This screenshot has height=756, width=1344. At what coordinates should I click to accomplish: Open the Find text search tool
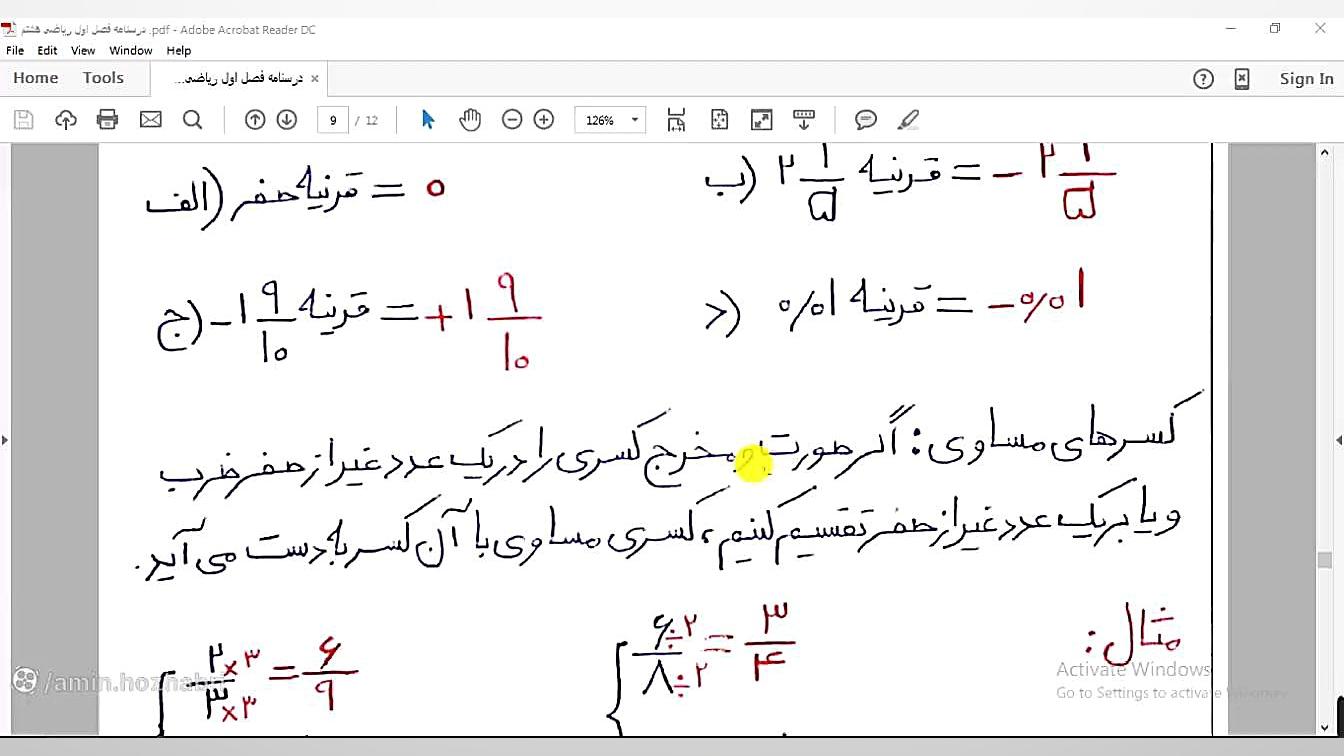point(193,120)
